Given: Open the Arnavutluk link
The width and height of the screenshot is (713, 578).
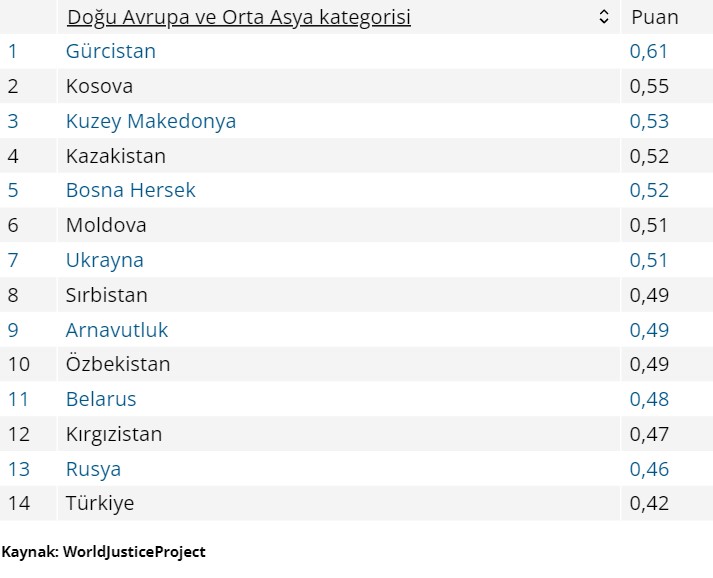Looking at the screenshot, I should coord(117,329).
